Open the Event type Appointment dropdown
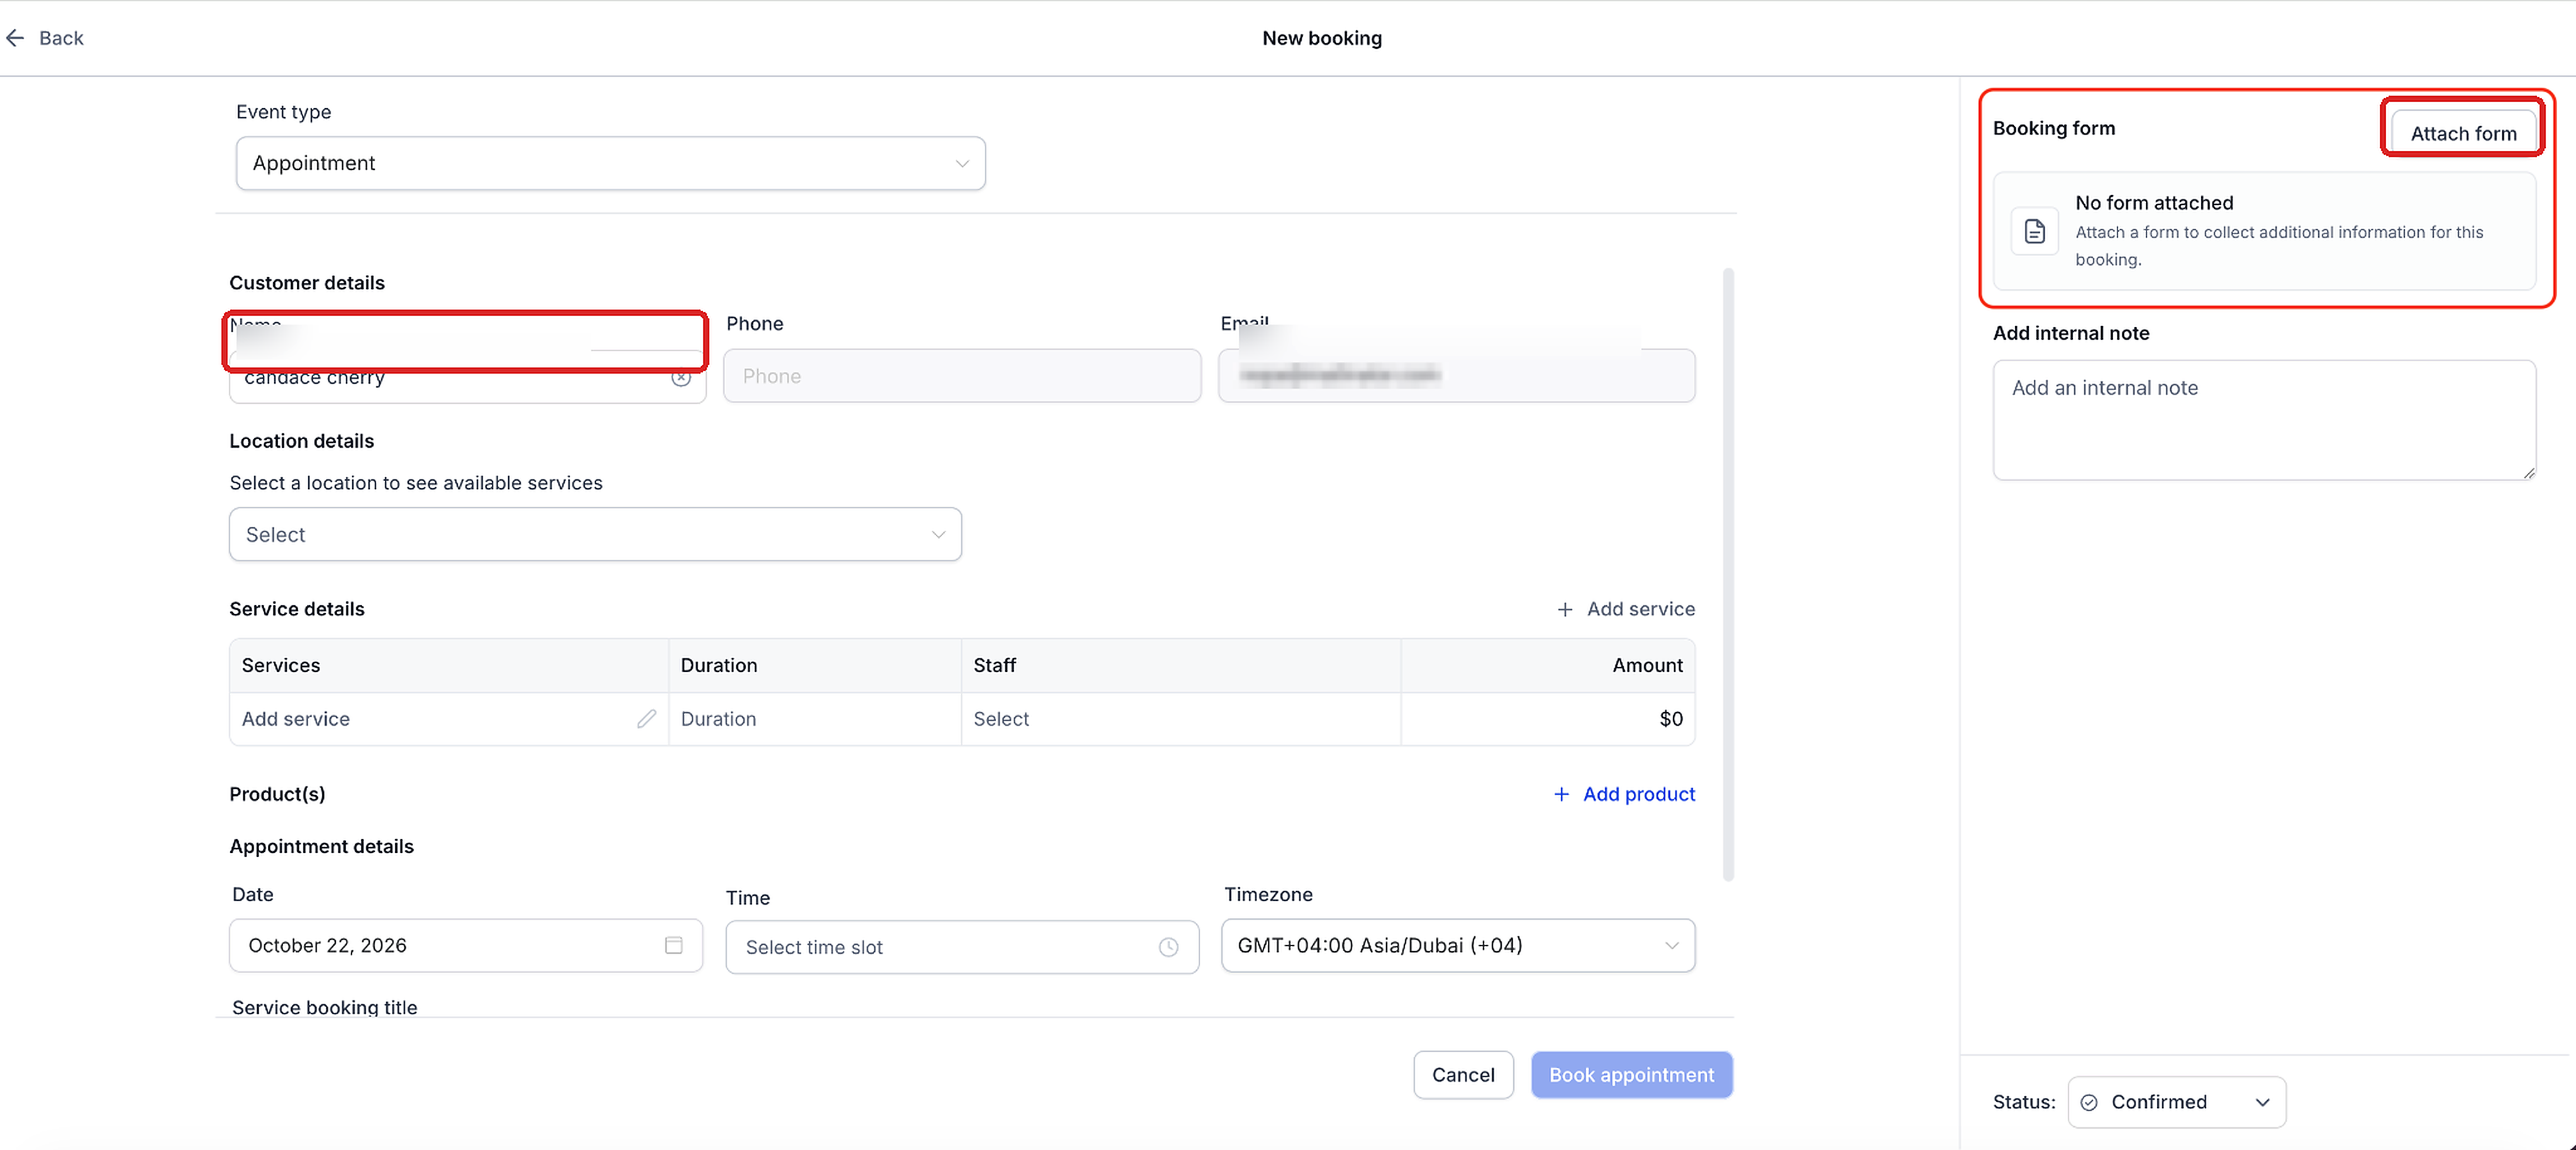The image size is (2576, 1150). pyautogui.click(x=611, y=163)
